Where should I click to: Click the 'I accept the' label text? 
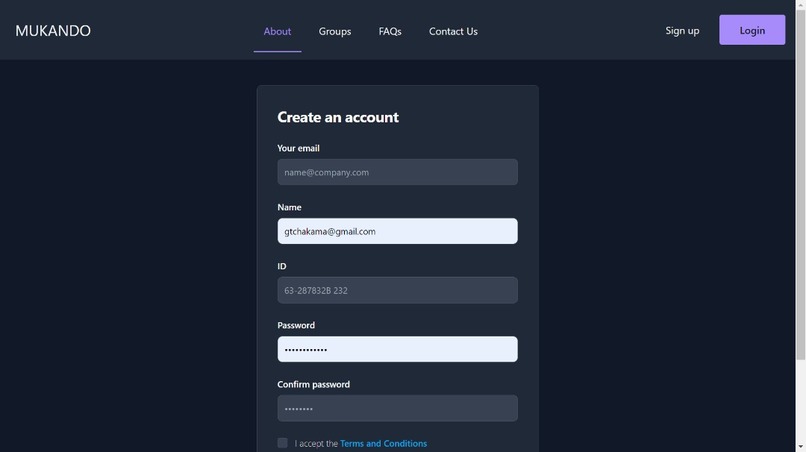pyautogui.click(x=316, y=443)
